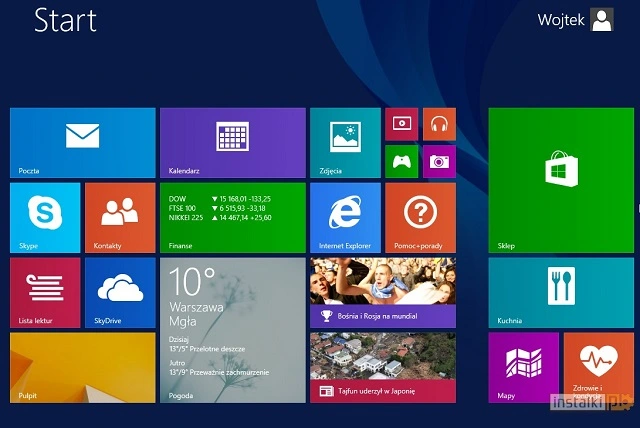This screenshot has height=428, width=640.
Task: Open the Lista lektur tile
Action: [45, 293]
